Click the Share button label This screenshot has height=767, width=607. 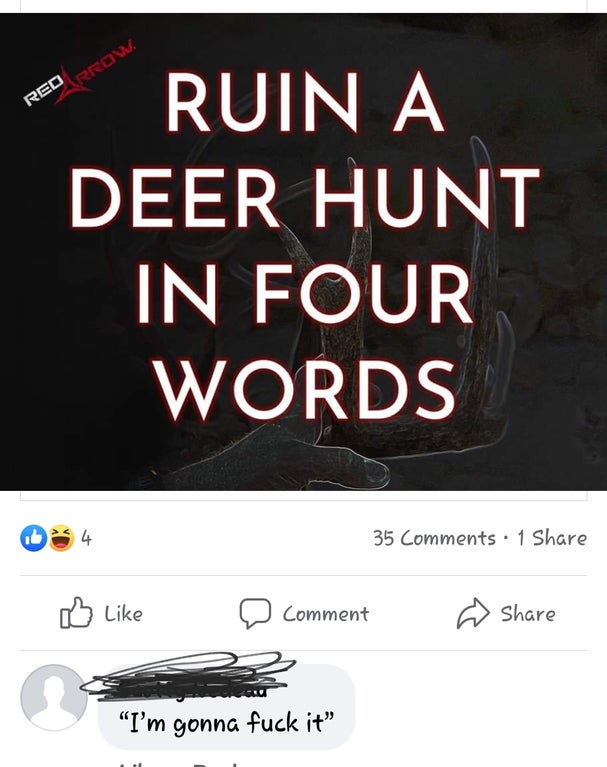pos(528,613)
